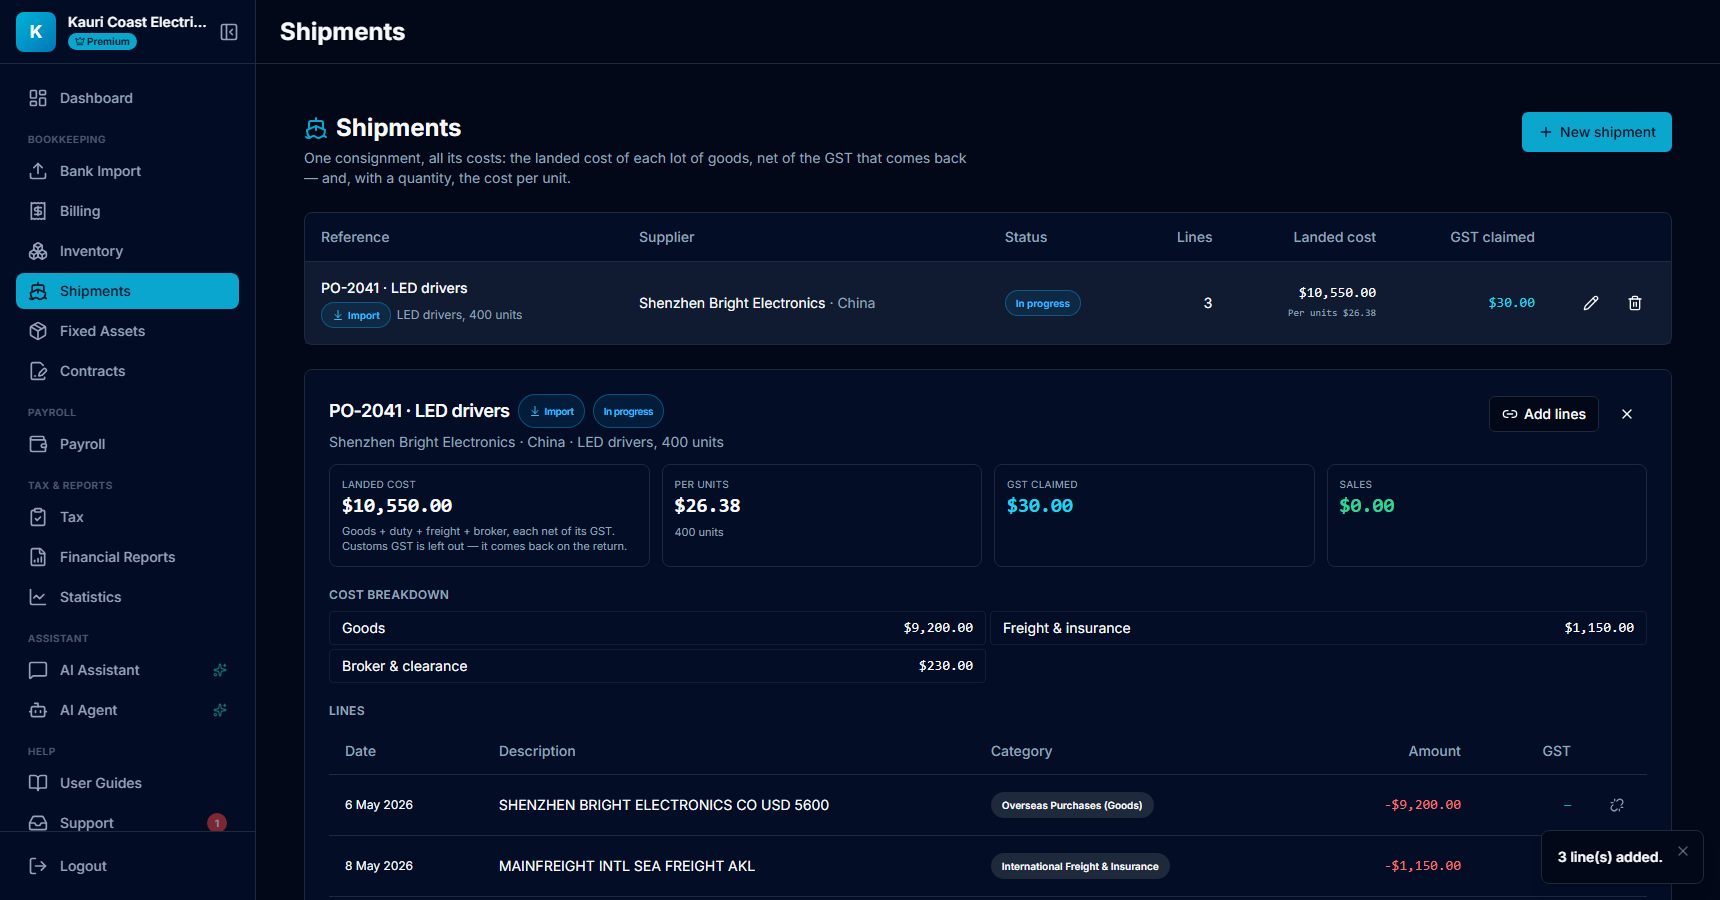Collapse the sidebar panel icon

(x=229, y=32)
